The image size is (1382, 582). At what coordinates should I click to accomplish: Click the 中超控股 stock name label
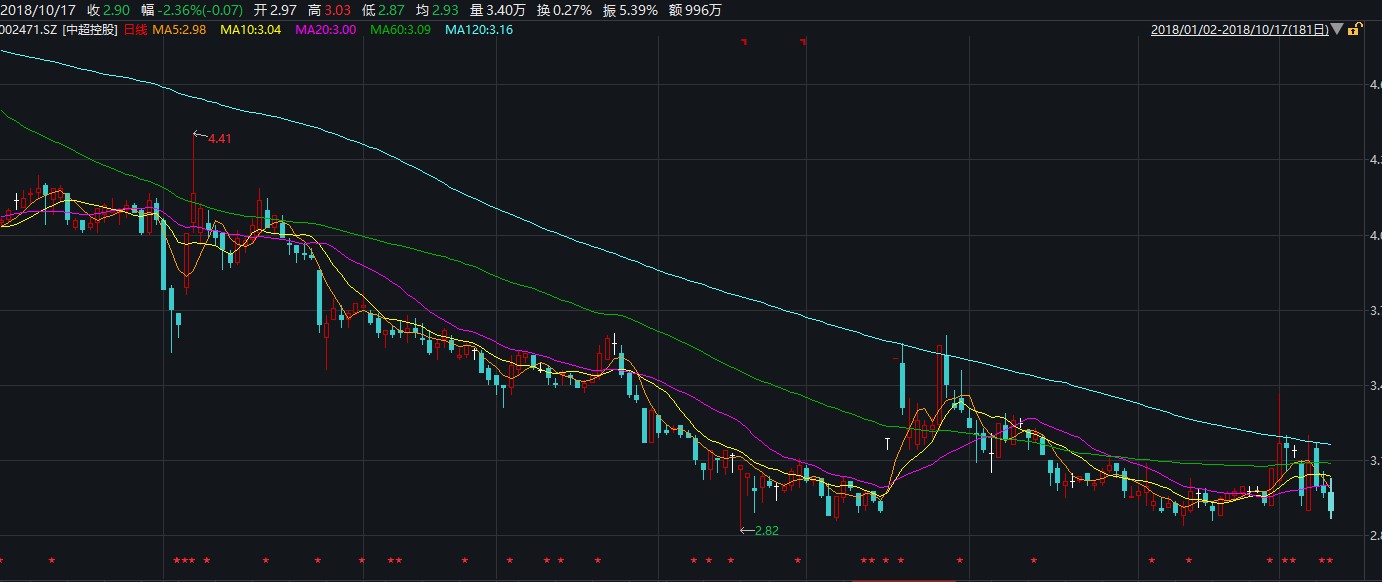pos(90,30)
